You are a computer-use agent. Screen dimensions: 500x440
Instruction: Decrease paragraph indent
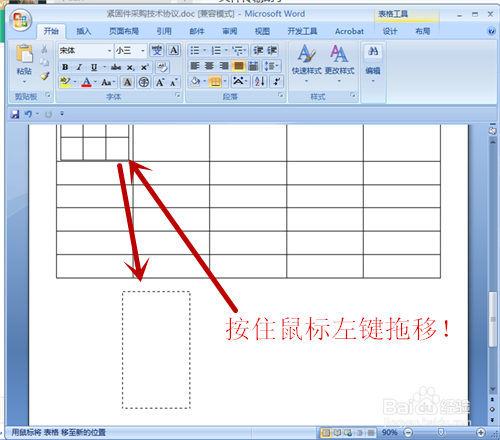pyautogui.click(x=258, y=51)
